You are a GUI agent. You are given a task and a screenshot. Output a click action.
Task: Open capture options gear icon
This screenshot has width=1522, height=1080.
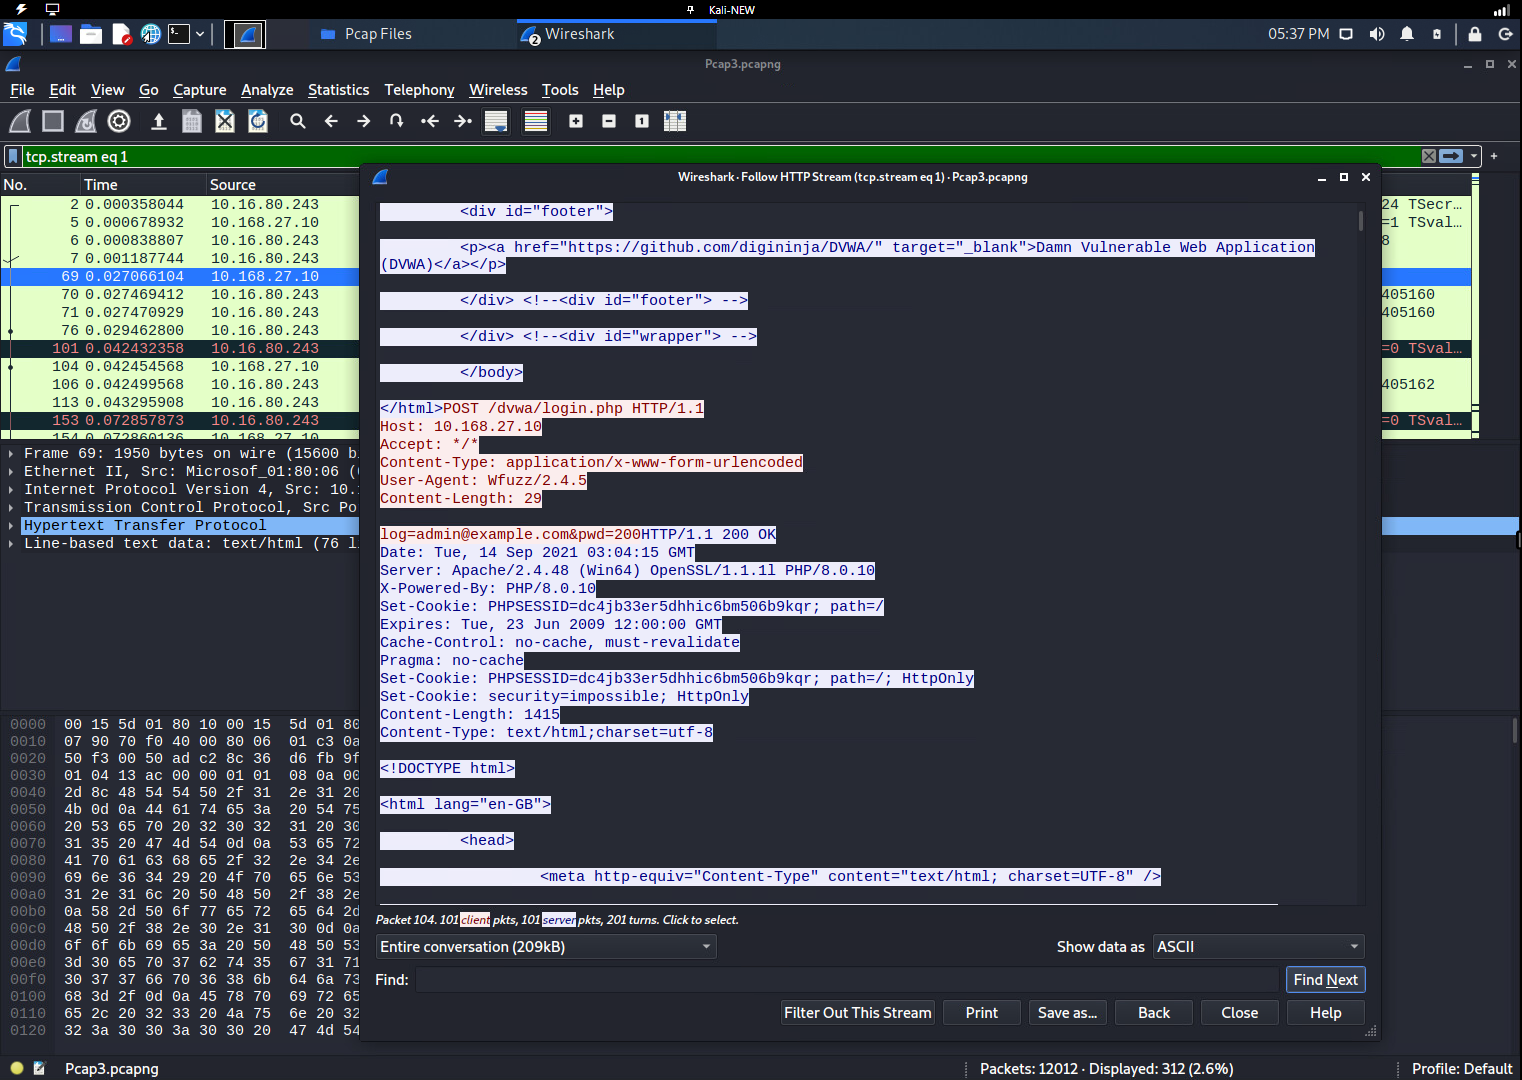pyautogui.click(x=119, y=121)
